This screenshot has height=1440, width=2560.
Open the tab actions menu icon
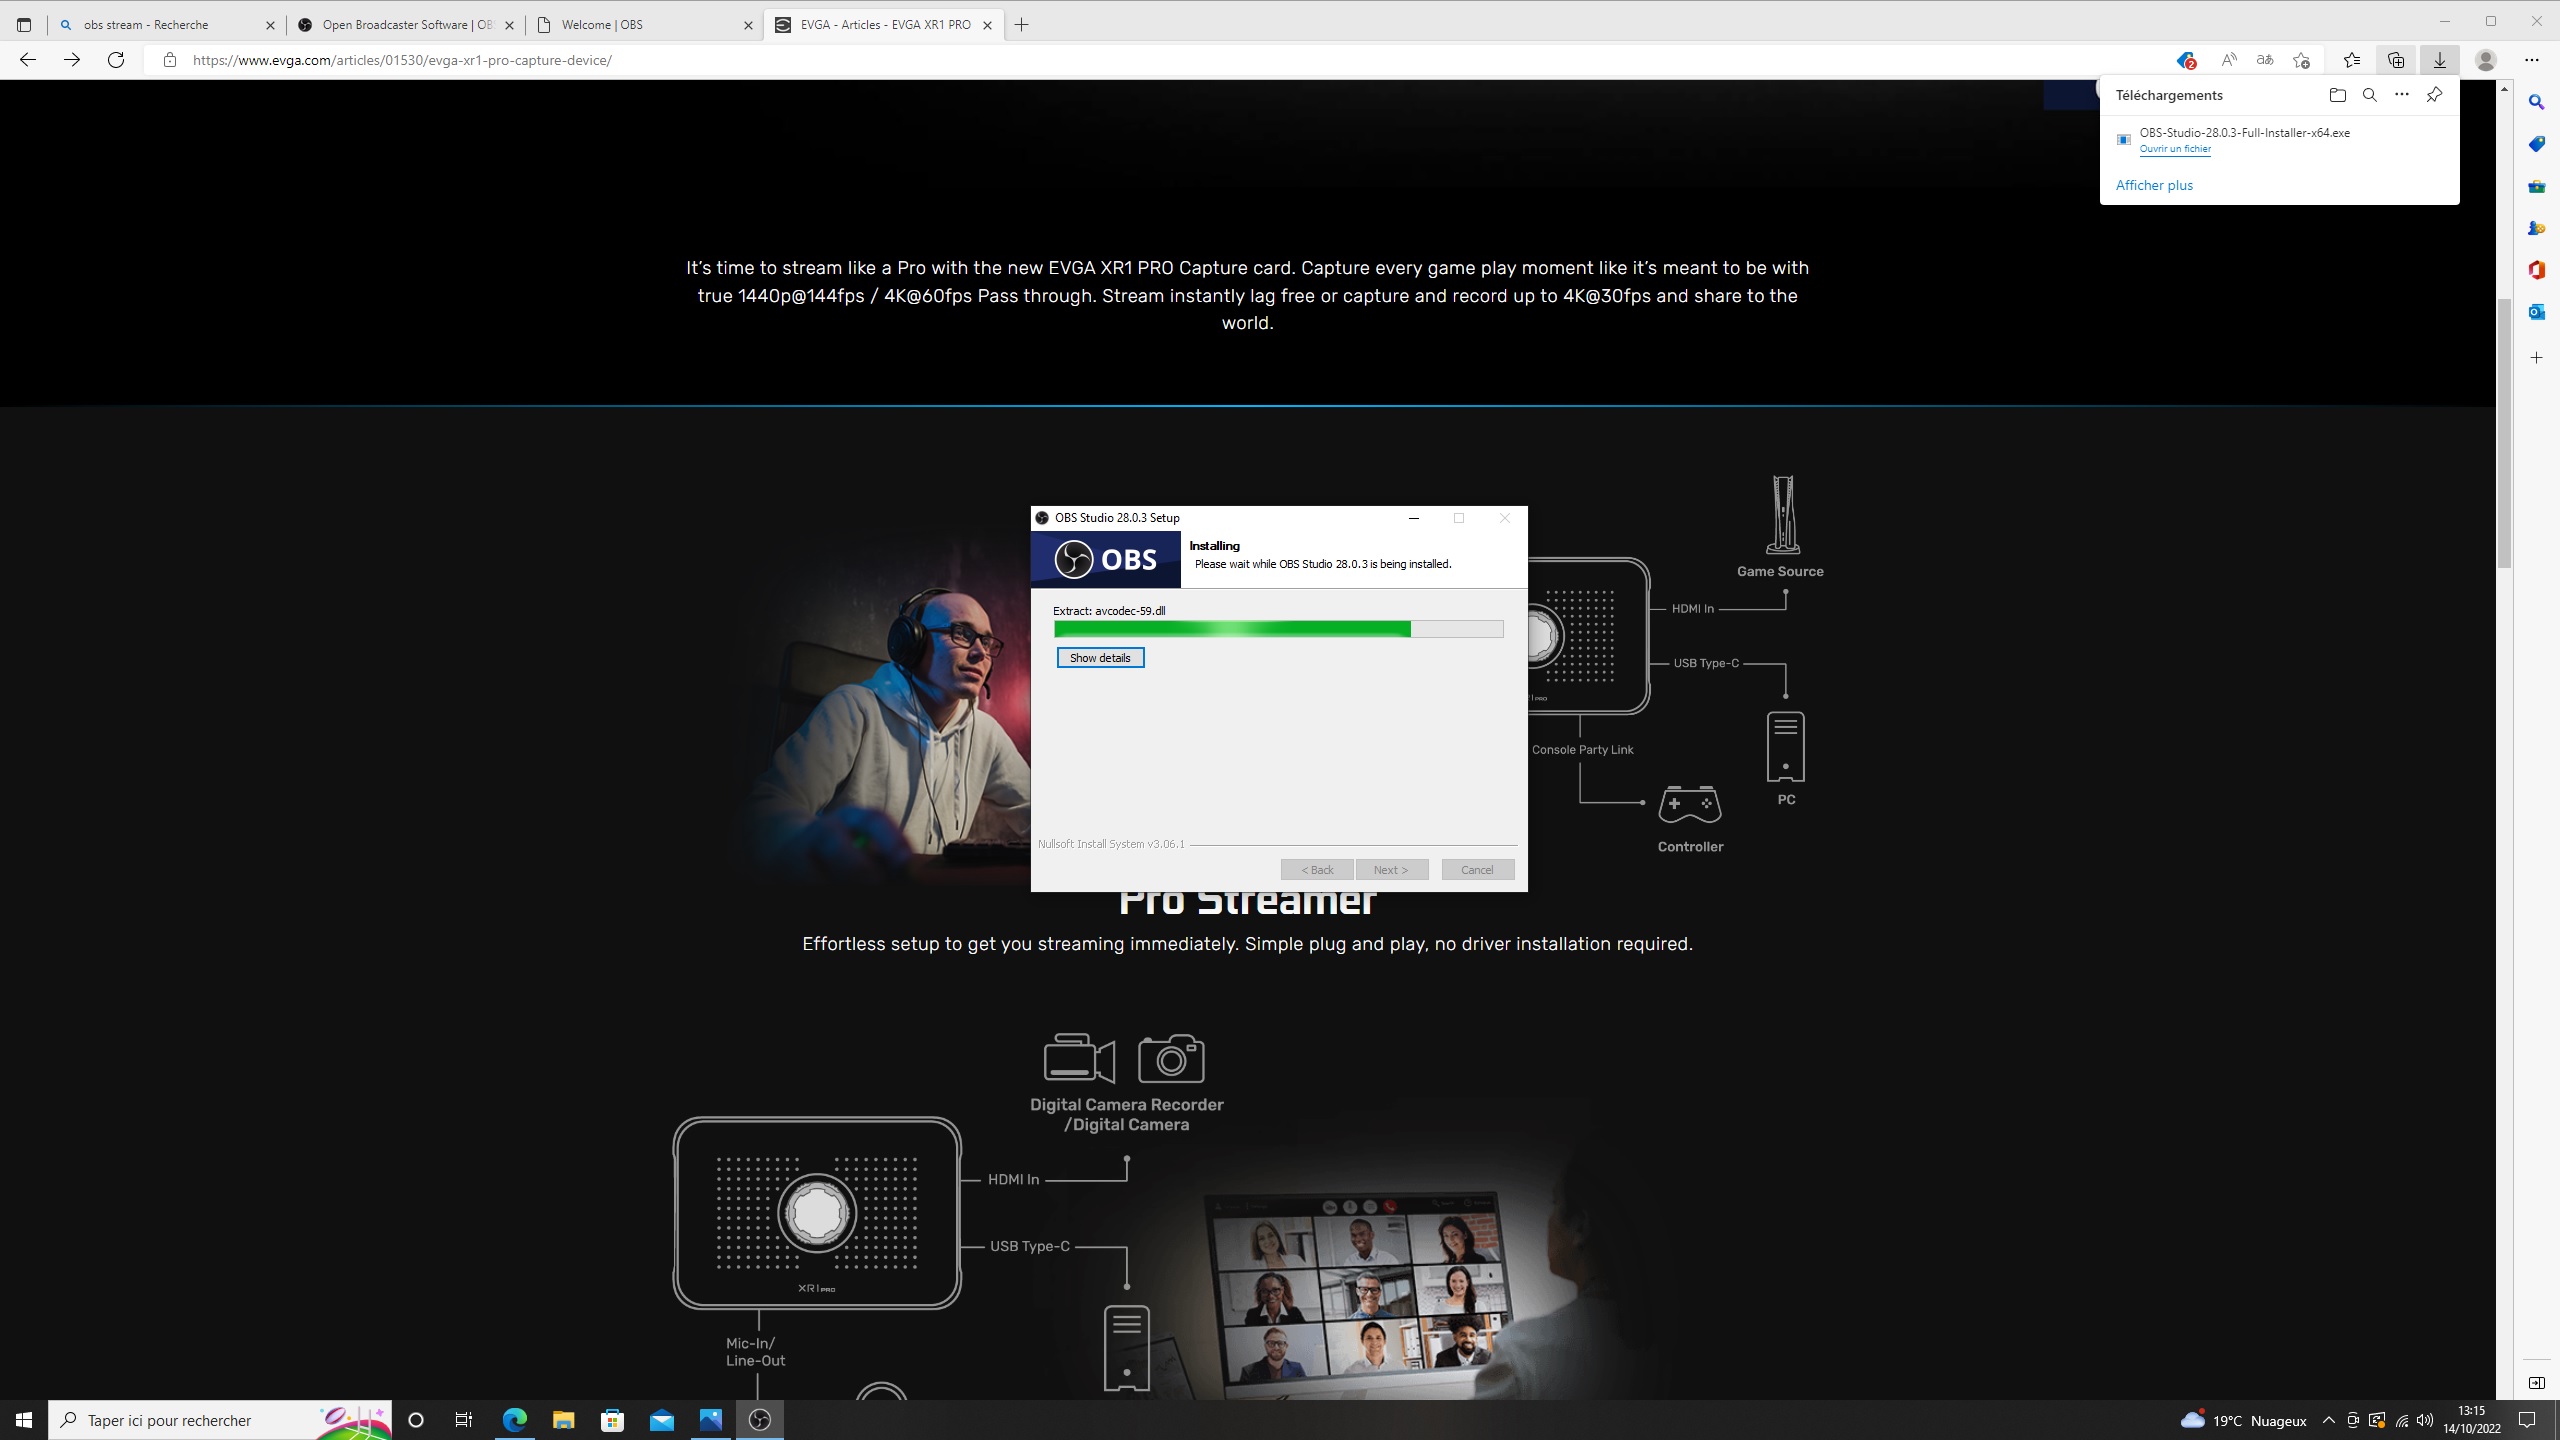pyautogui.click(x=24, y=25)
